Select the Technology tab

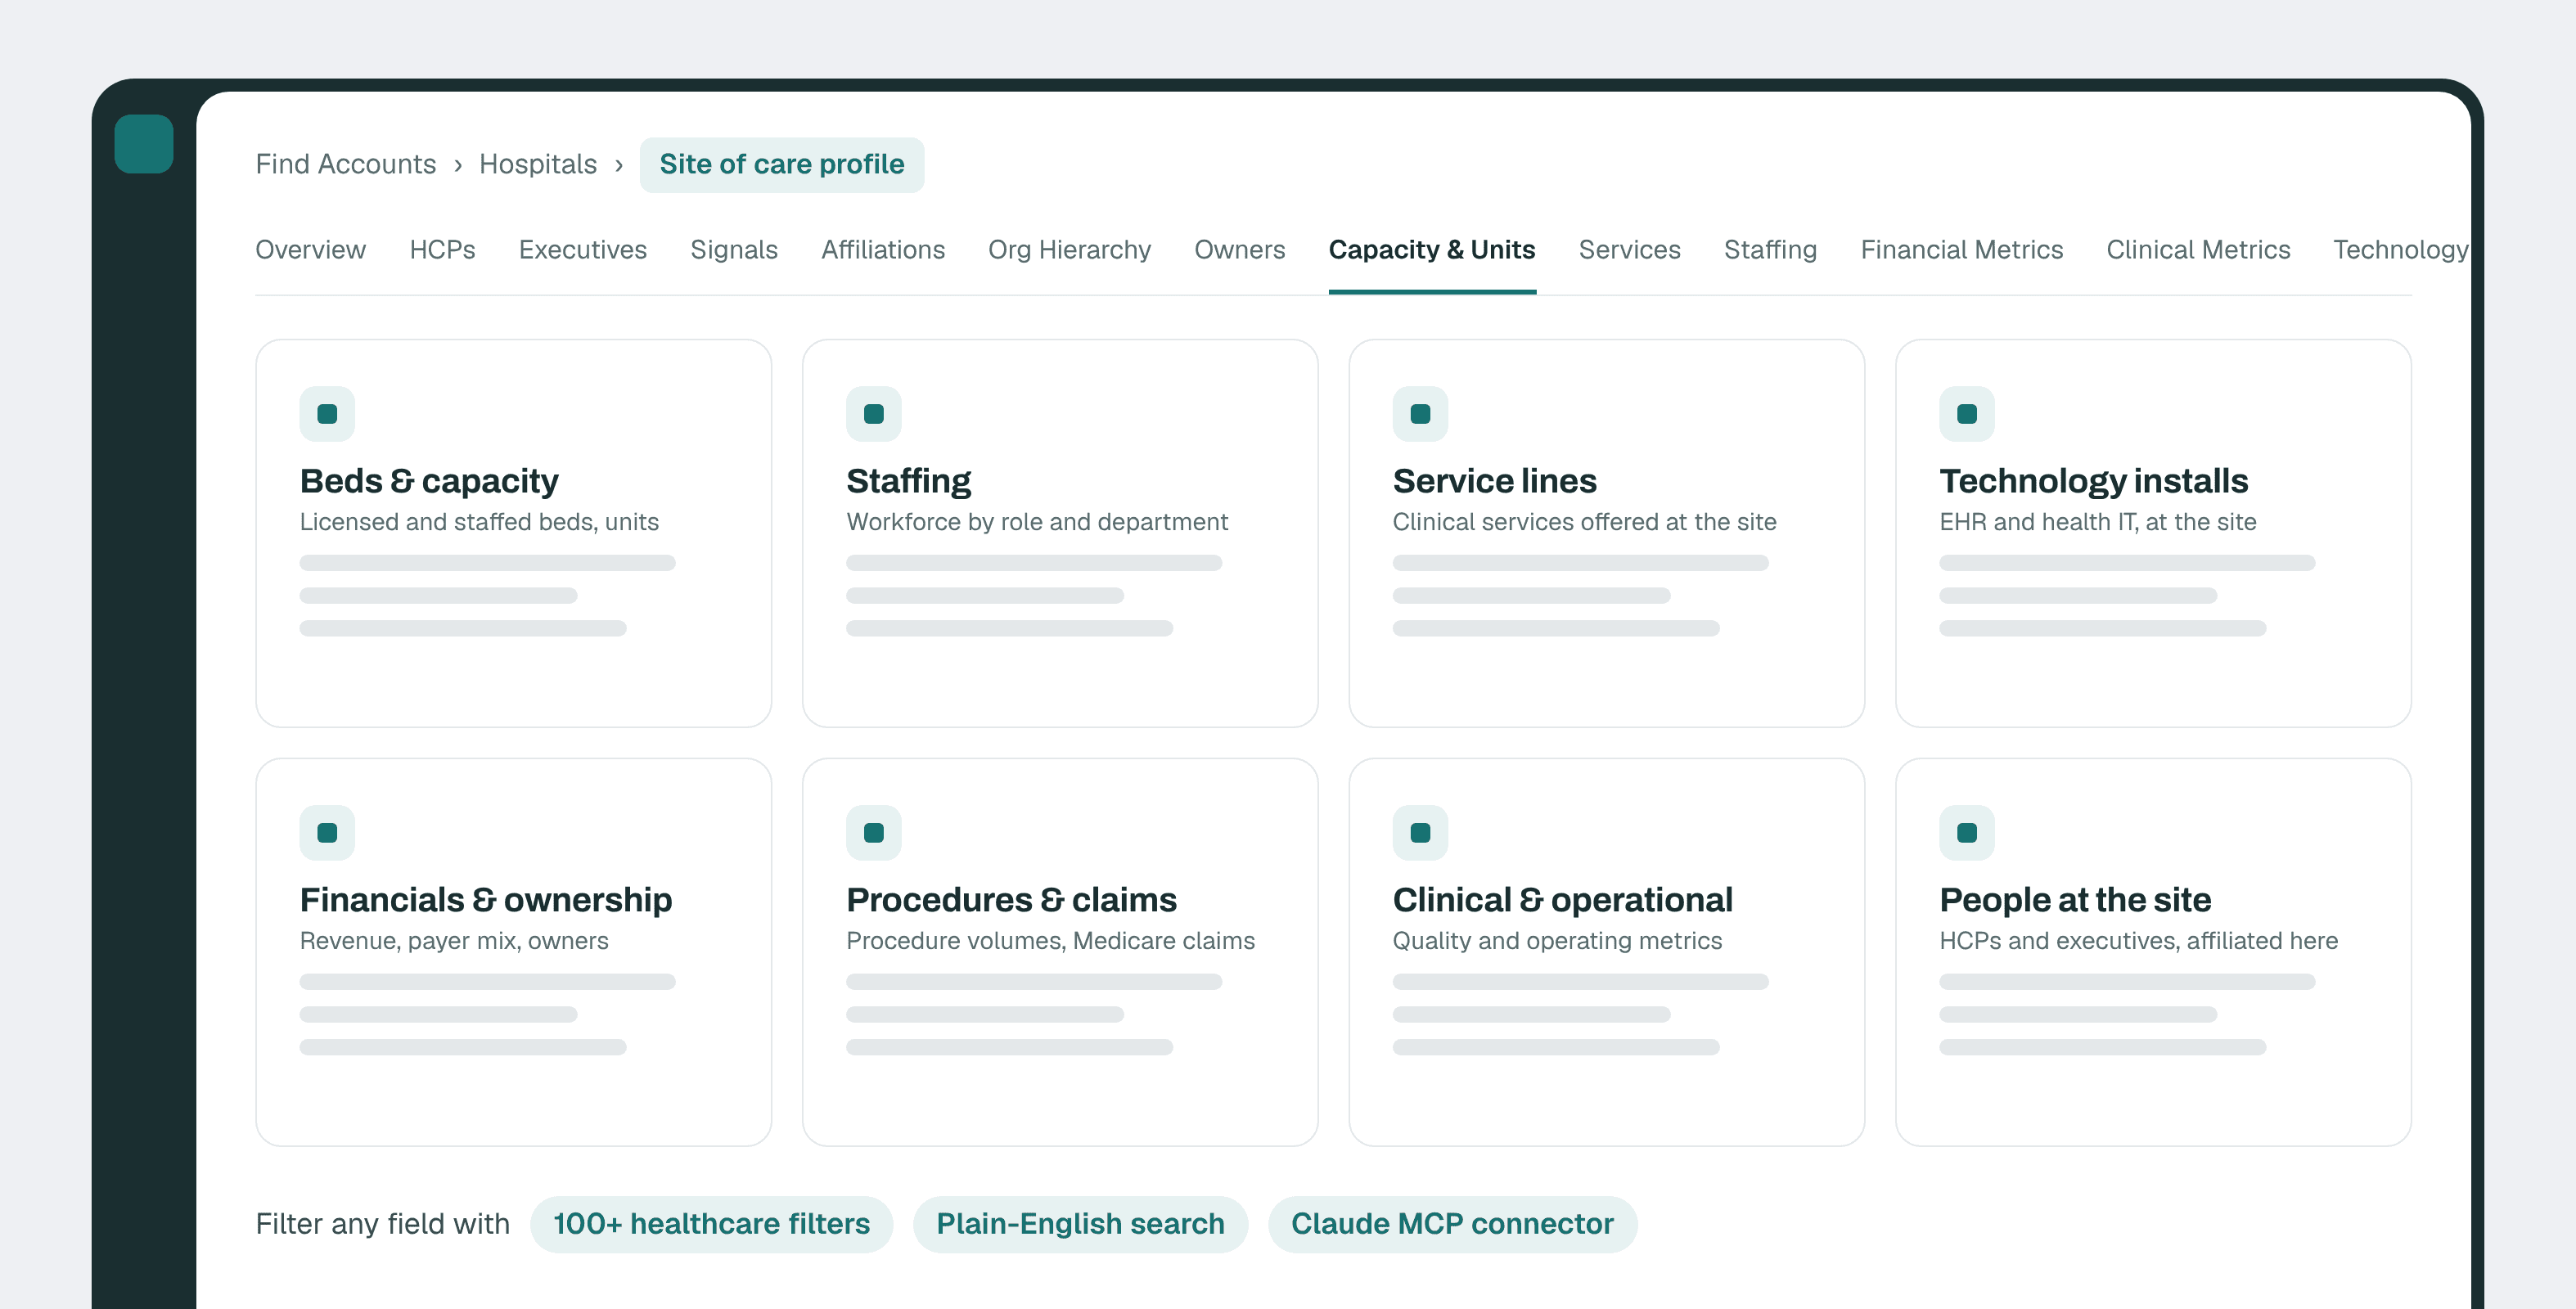[x=2401, y=250]
